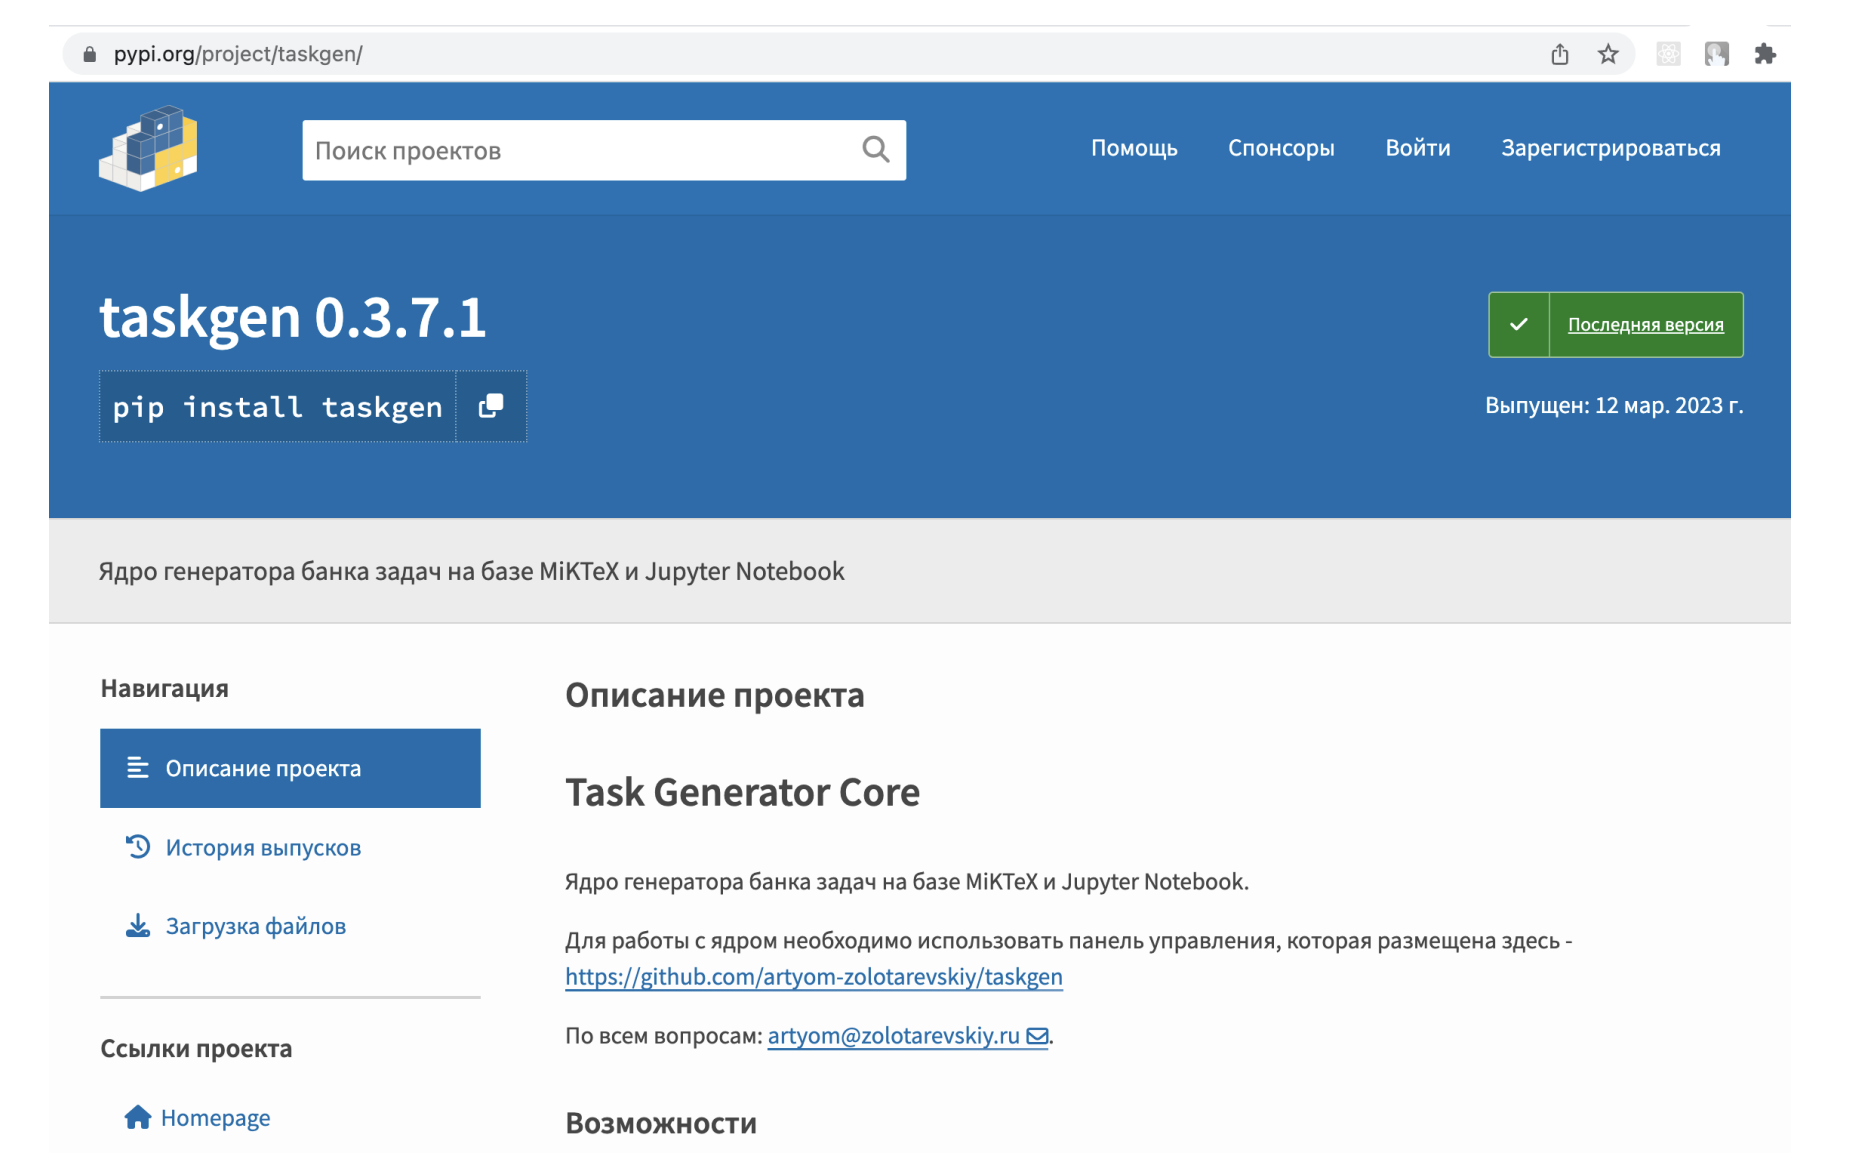The height and width of the screenshot is (1168, 1850).
Task: Click the browser share icon
Action: click(1559, 54)
